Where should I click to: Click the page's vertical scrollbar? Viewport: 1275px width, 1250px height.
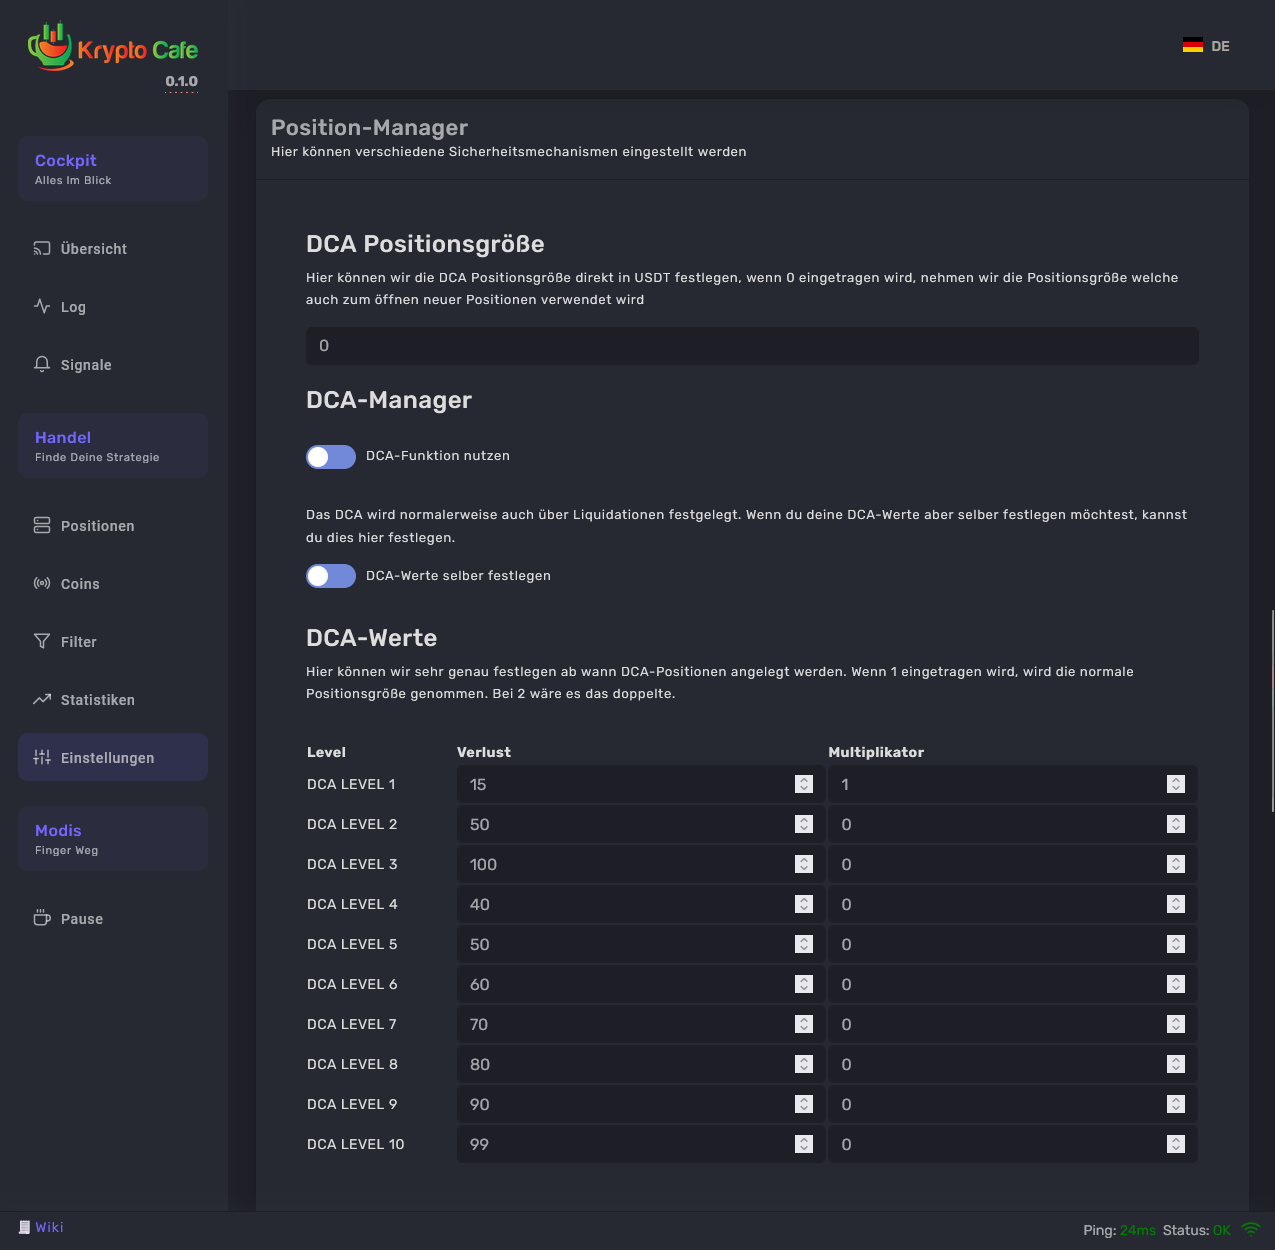click(x=1272, y=710)
